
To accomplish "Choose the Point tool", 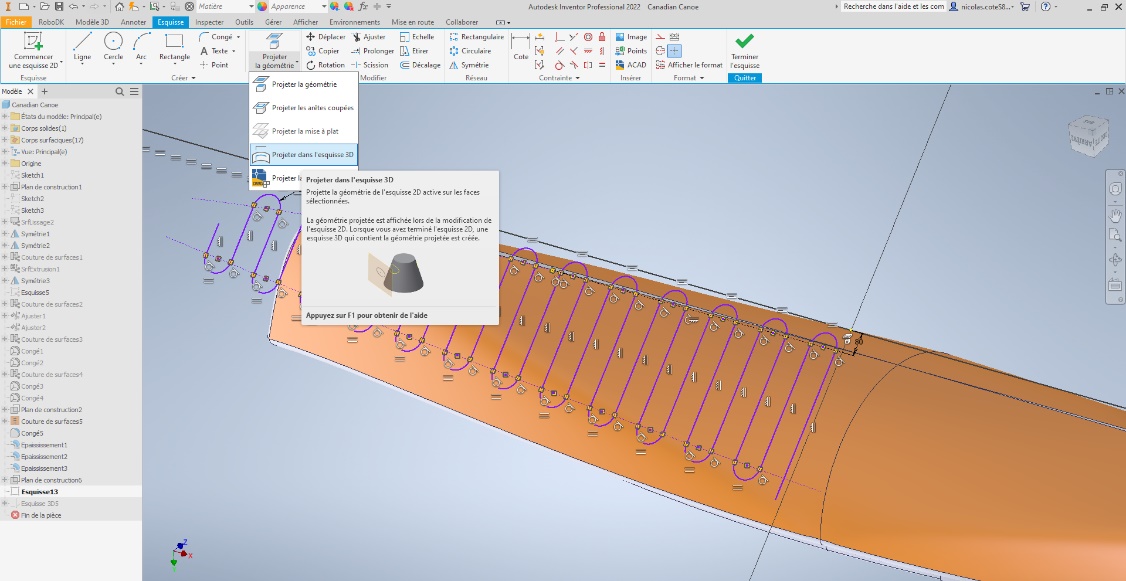I will (x=214, y=65).
